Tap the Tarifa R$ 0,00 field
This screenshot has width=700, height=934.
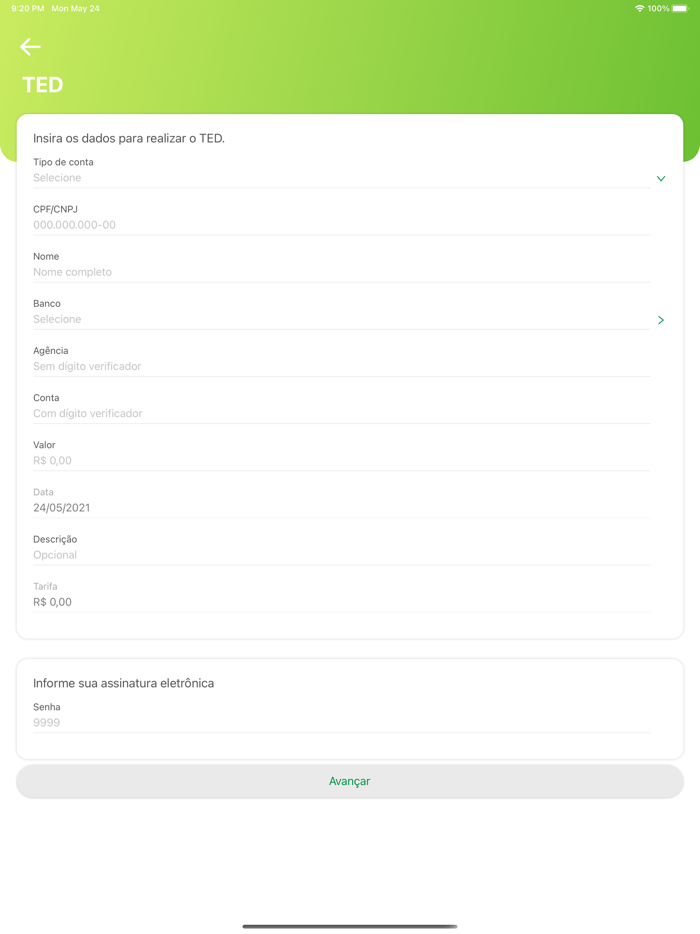tap(340, 602)
